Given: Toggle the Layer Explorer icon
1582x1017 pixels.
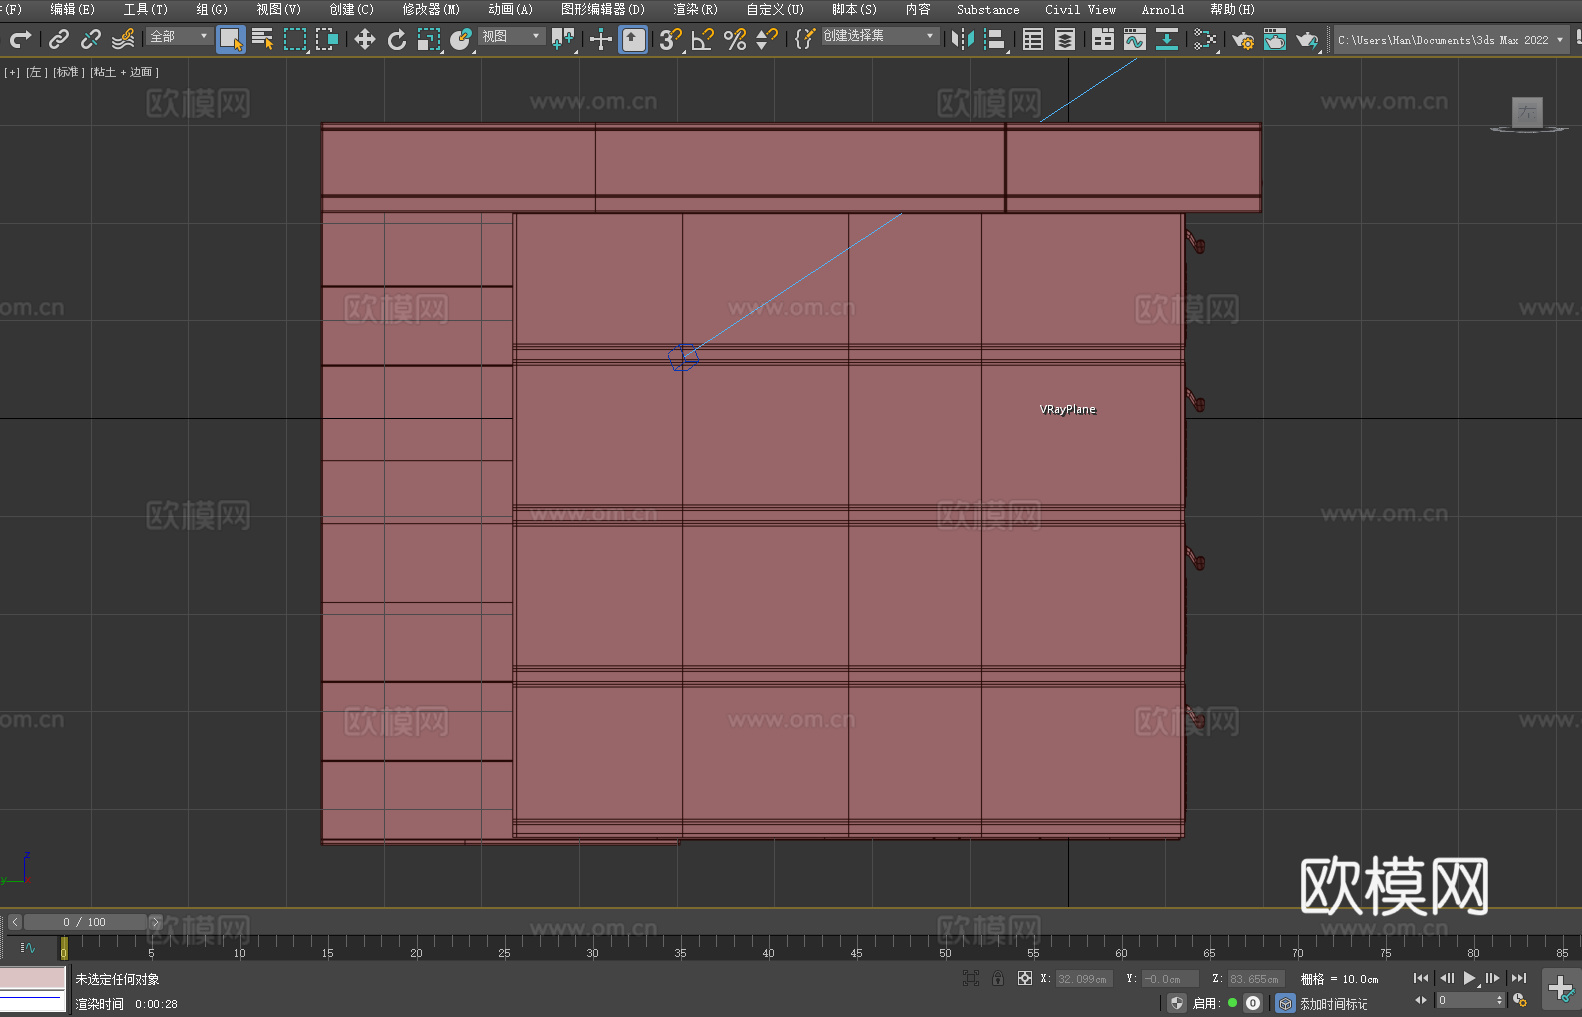Looking at the screenshot, I should click(1065, 39).
